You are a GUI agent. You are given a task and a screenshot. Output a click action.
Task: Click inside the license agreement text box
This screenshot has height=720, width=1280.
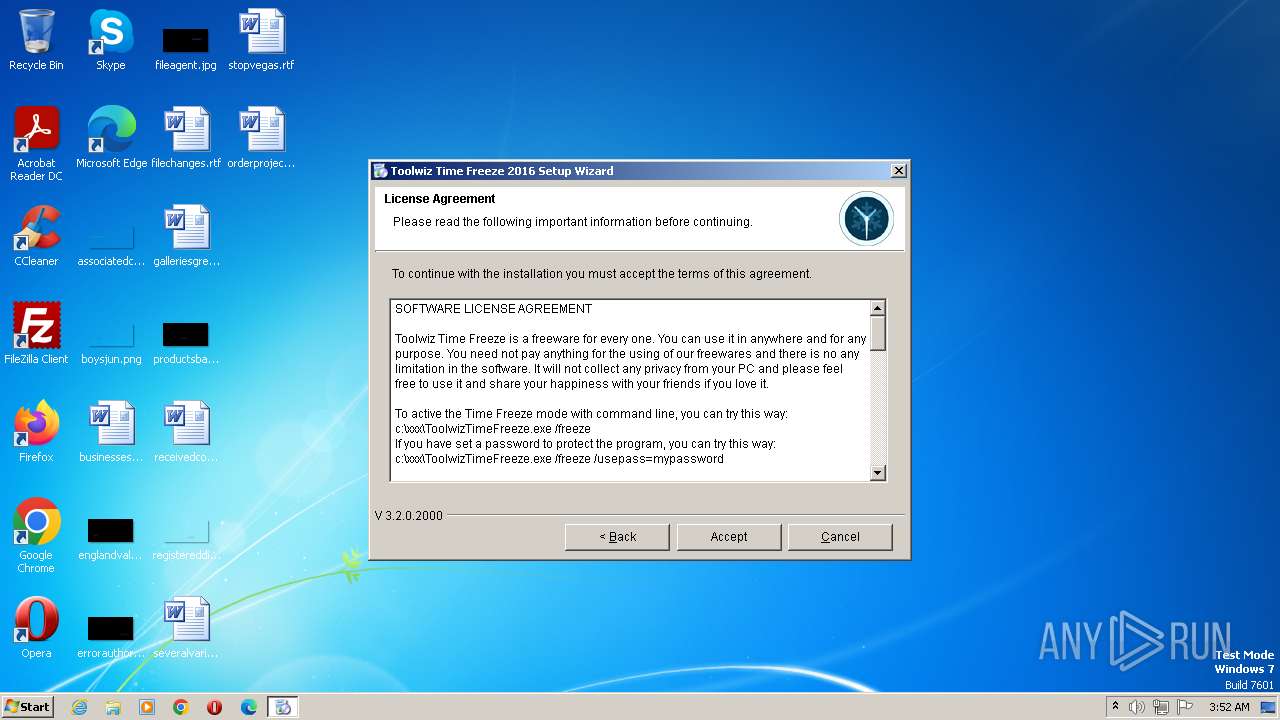click(630, 390)
